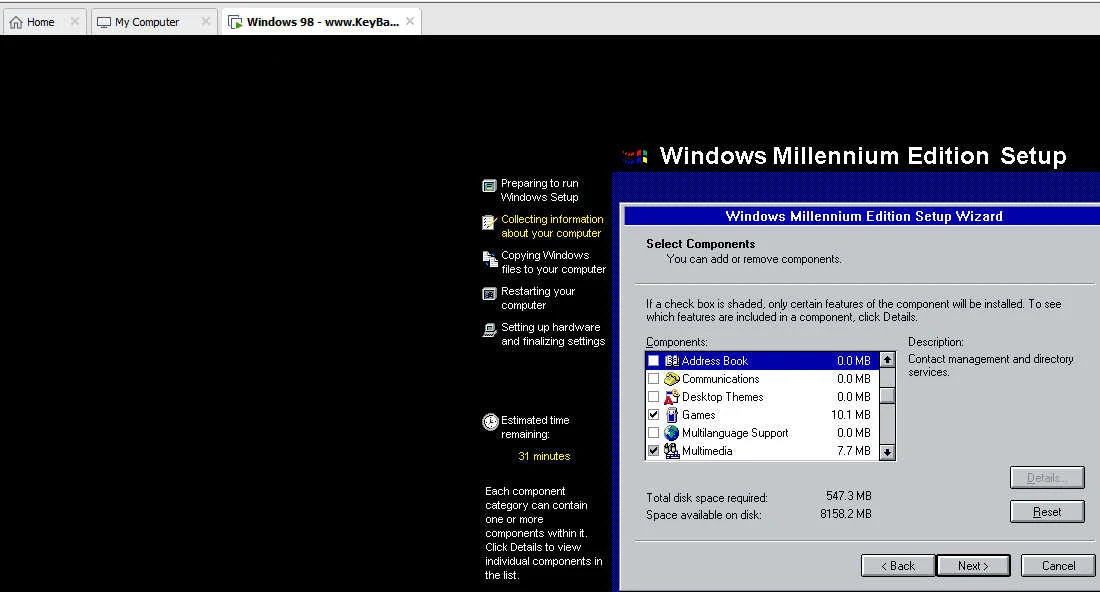
Task: Click the Copying Windows files step icon
Action: coord(490,259)
